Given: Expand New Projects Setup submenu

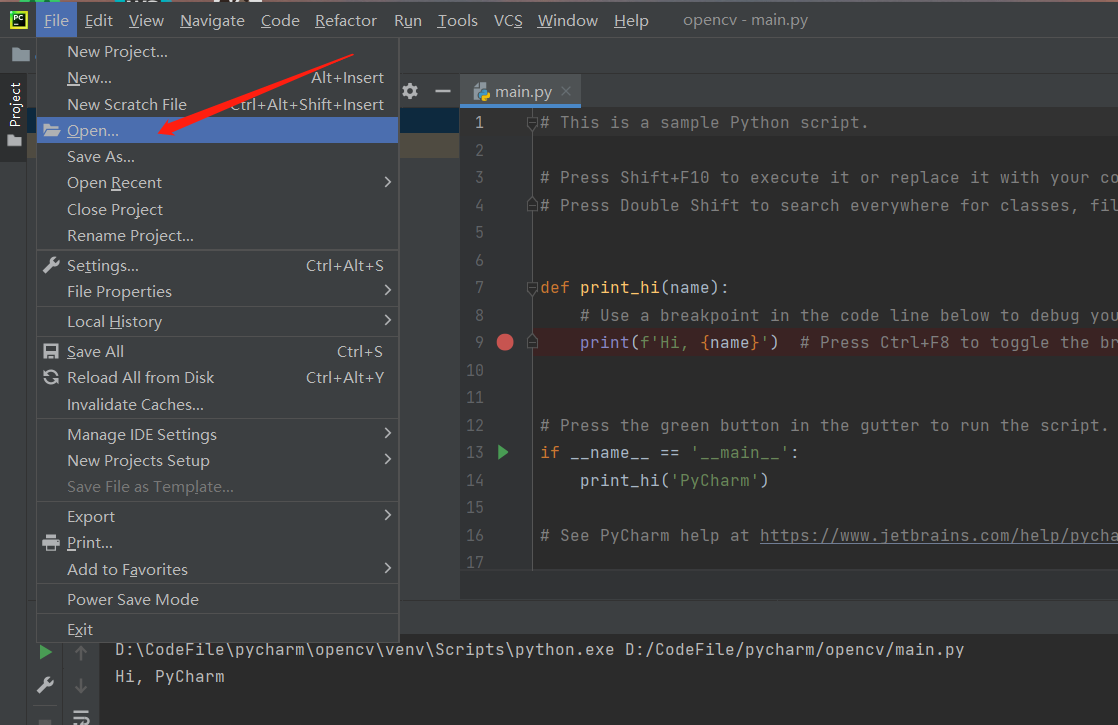Looking at the screenshot, I should click(217, 461).
